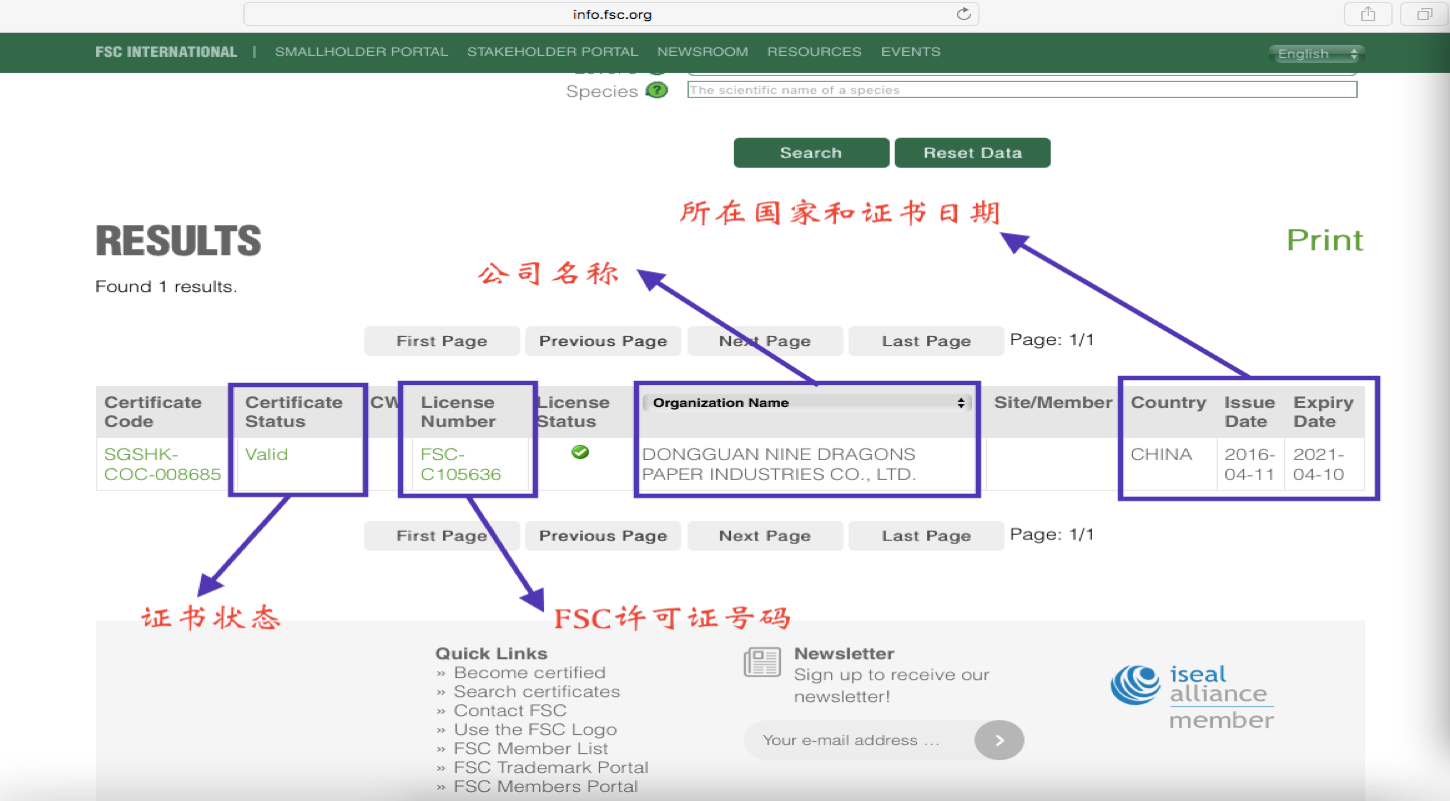The image size is (1450, 801).
Task: Click Search certificates quick link
Action: click(536, 692)
